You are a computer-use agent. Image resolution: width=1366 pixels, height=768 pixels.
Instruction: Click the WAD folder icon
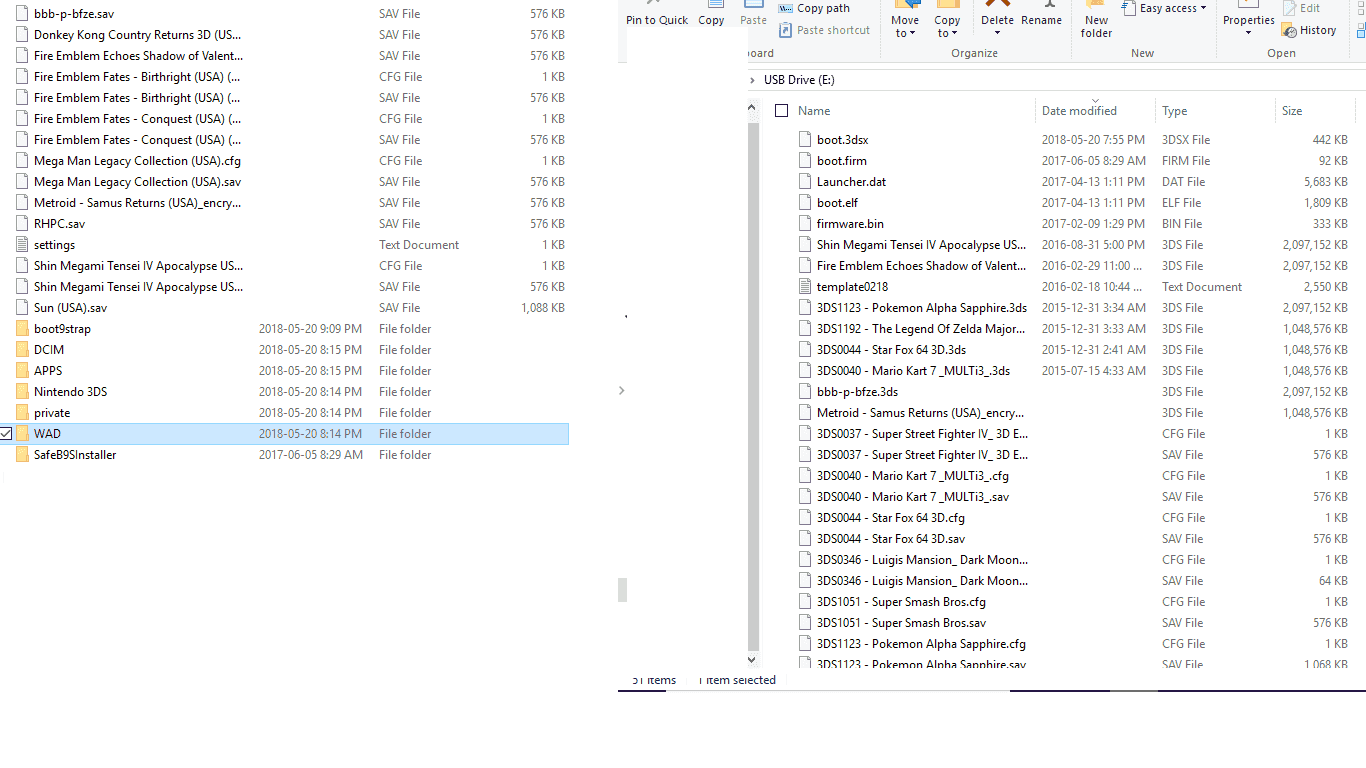pos(23,434)
